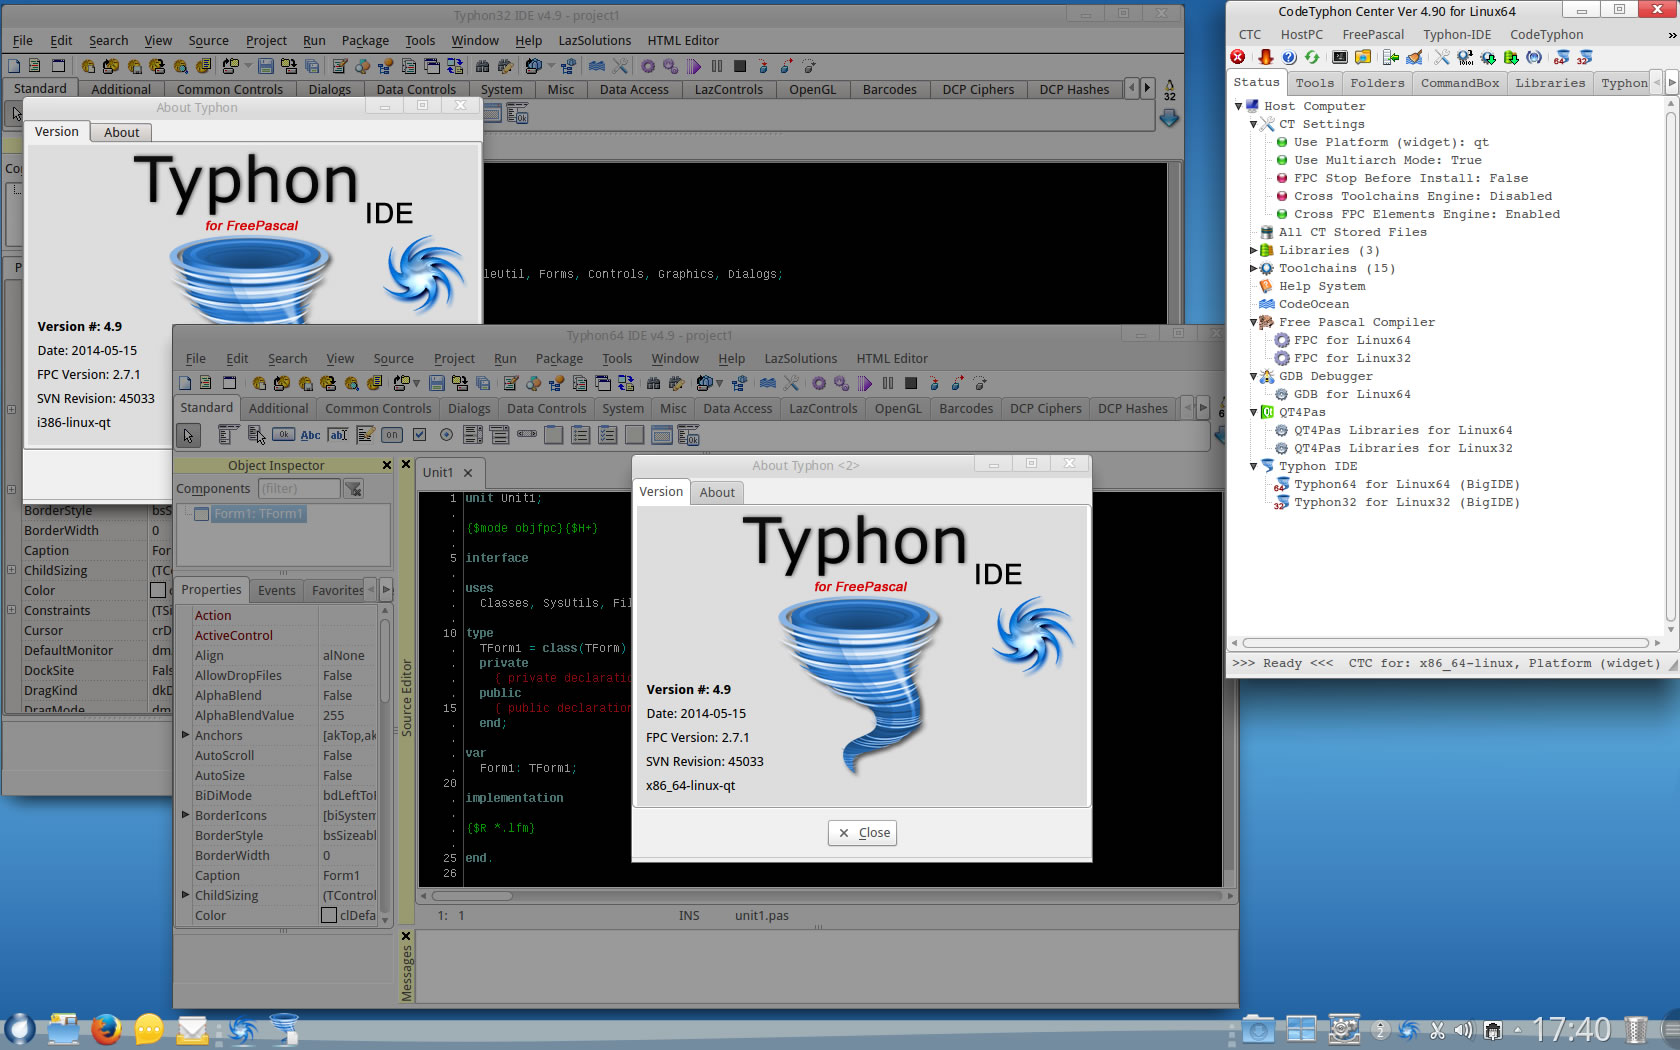This screenshot has width=1680, height=1050.
Task: Collapse the CT Settings tree node
Action: 1253,124
